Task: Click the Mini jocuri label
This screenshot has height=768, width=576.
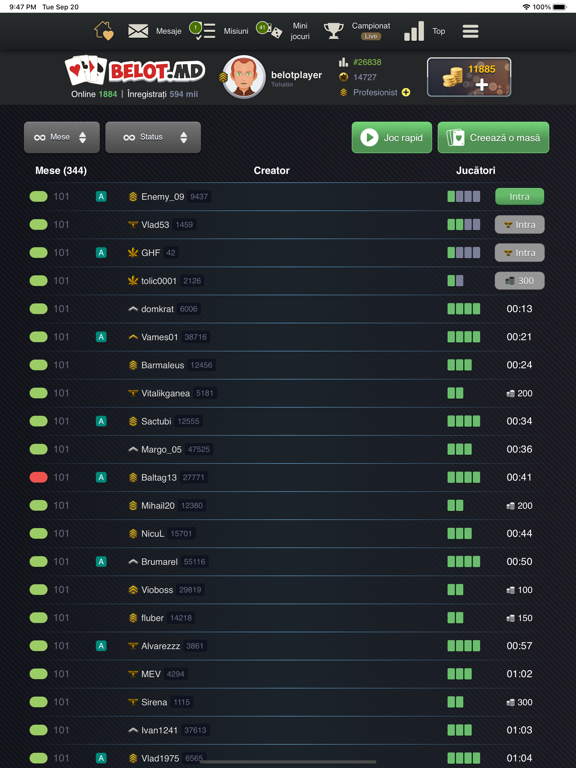Action: [300, 31]
